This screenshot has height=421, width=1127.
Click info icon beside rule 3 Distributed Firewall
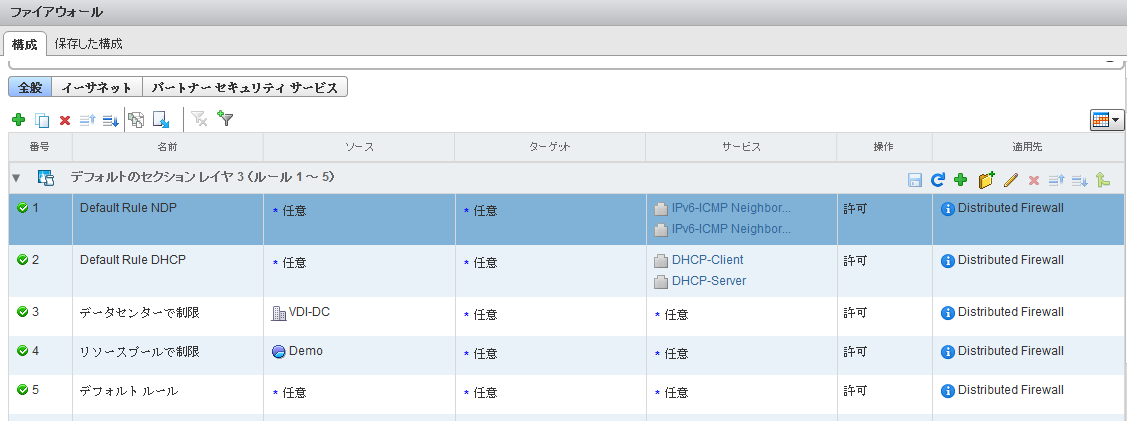click(948, 313)
